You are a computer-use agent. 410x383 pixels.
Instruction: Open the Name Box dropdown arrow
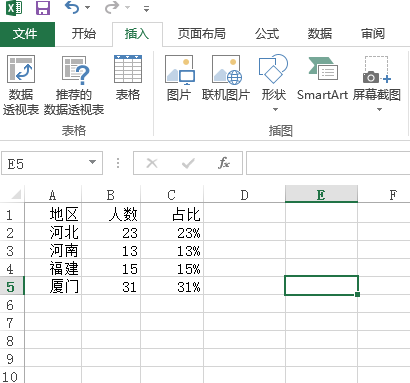92,162
